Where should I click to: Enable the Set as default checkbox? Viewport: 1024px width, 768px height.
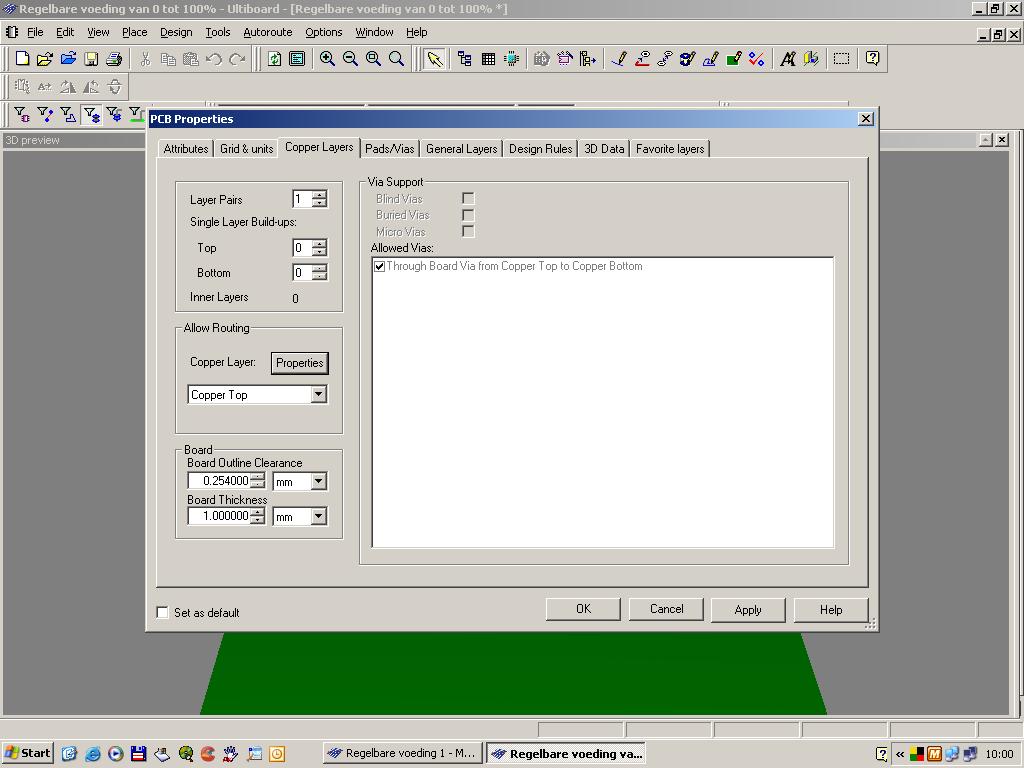coord(163,612)
